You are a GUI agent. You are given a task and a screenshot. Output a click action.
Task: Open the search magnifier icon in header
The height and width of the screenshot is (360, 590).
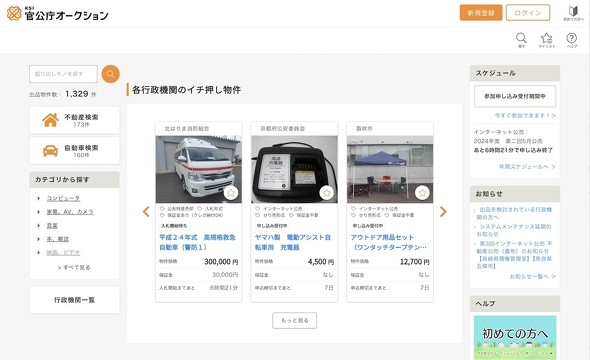point(521,39)
